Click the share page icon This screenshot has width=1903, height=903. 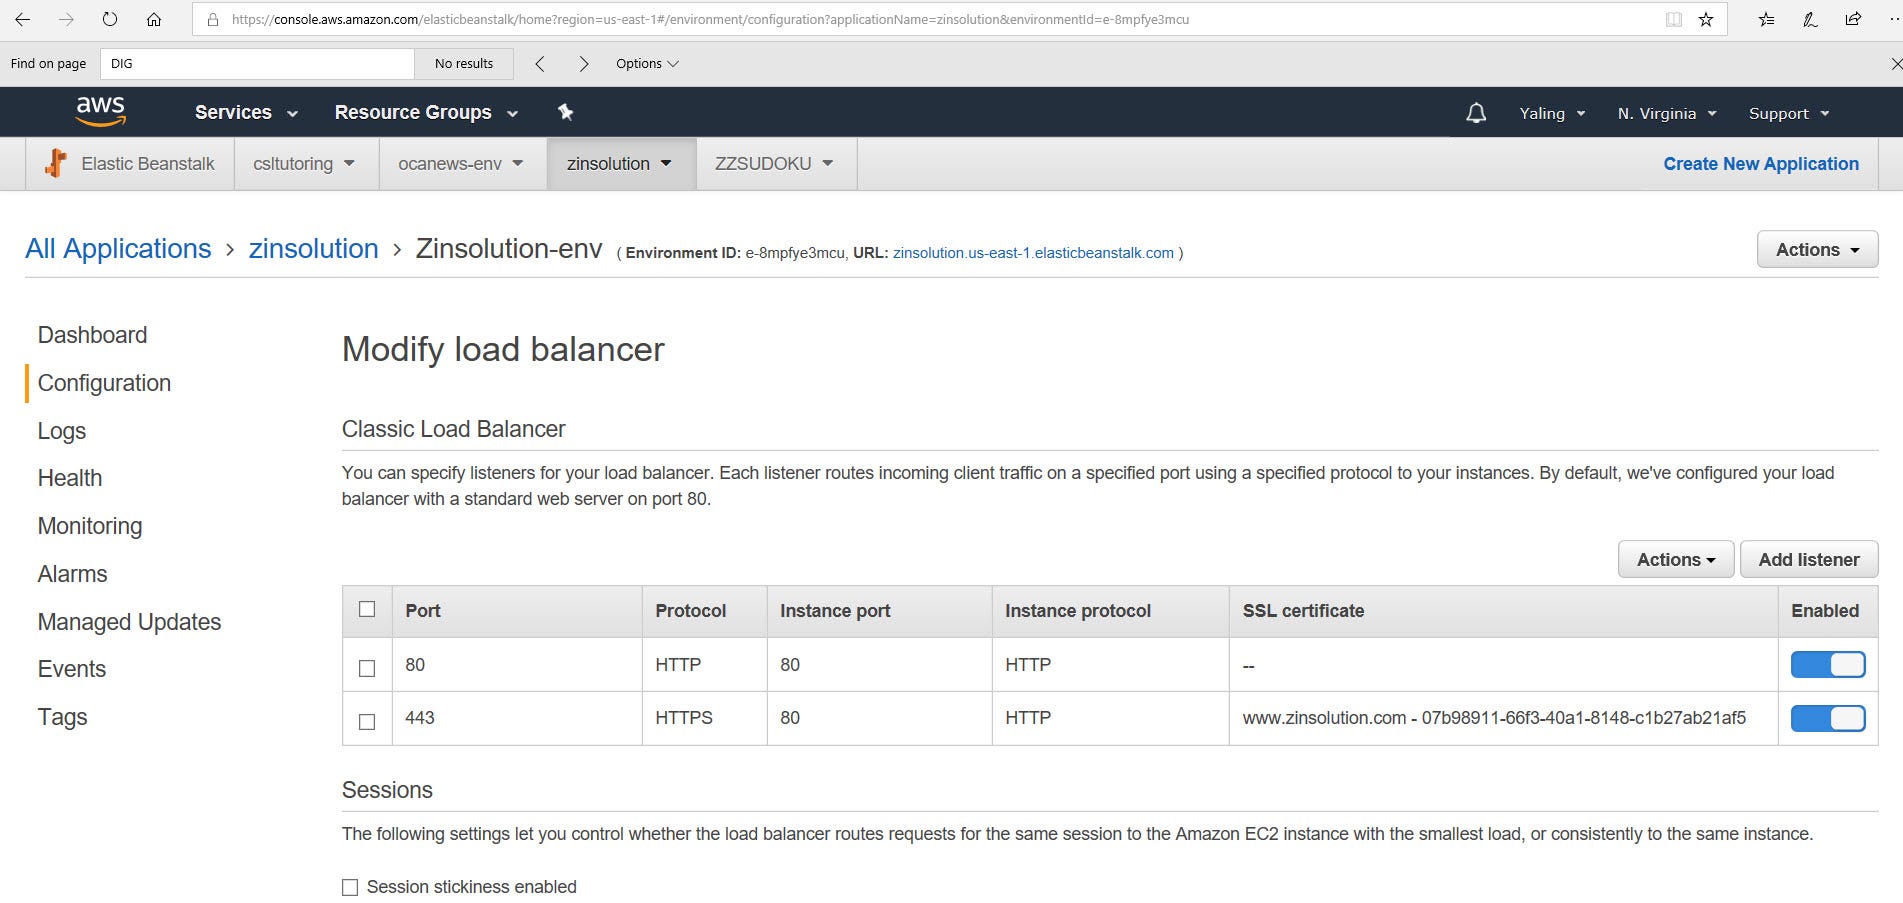coord(1853,19)
